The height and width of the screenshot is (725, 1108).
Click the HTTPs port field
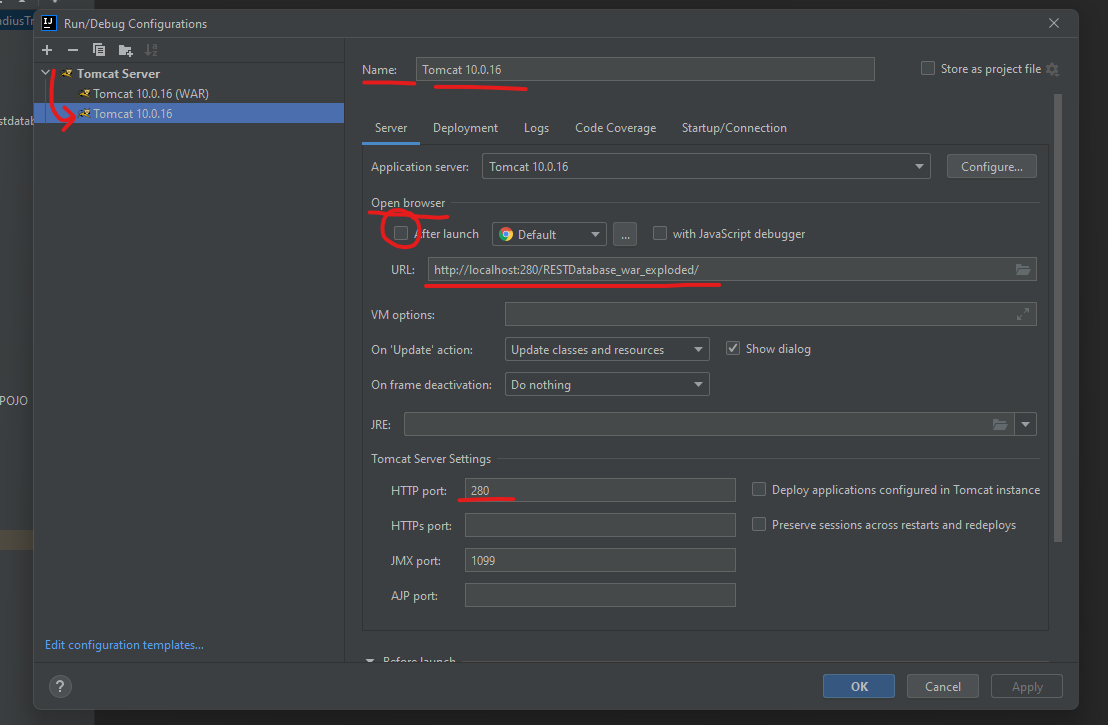pyautogui.click(x=600, y=525)
